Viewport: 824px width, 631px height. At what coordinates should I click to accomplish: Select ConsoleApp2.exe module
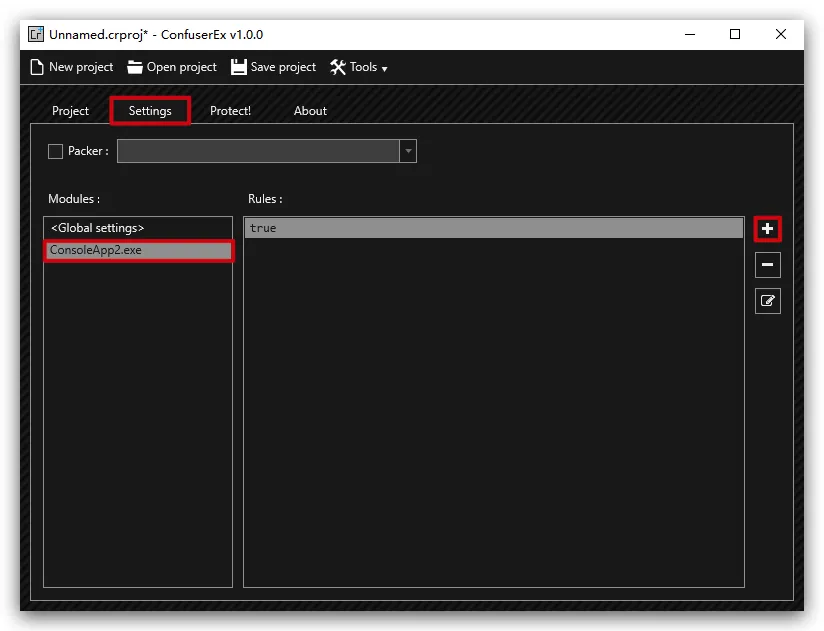96,250
